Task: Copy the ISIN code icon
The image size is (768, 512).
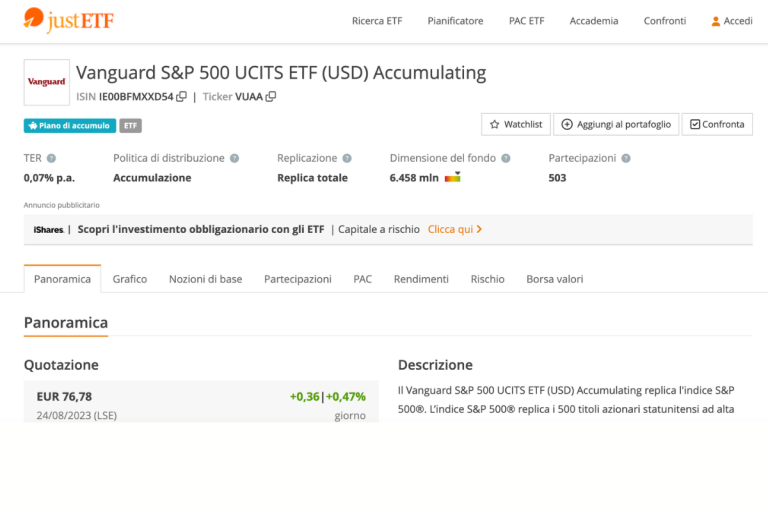Action: [x=181, y=97]
